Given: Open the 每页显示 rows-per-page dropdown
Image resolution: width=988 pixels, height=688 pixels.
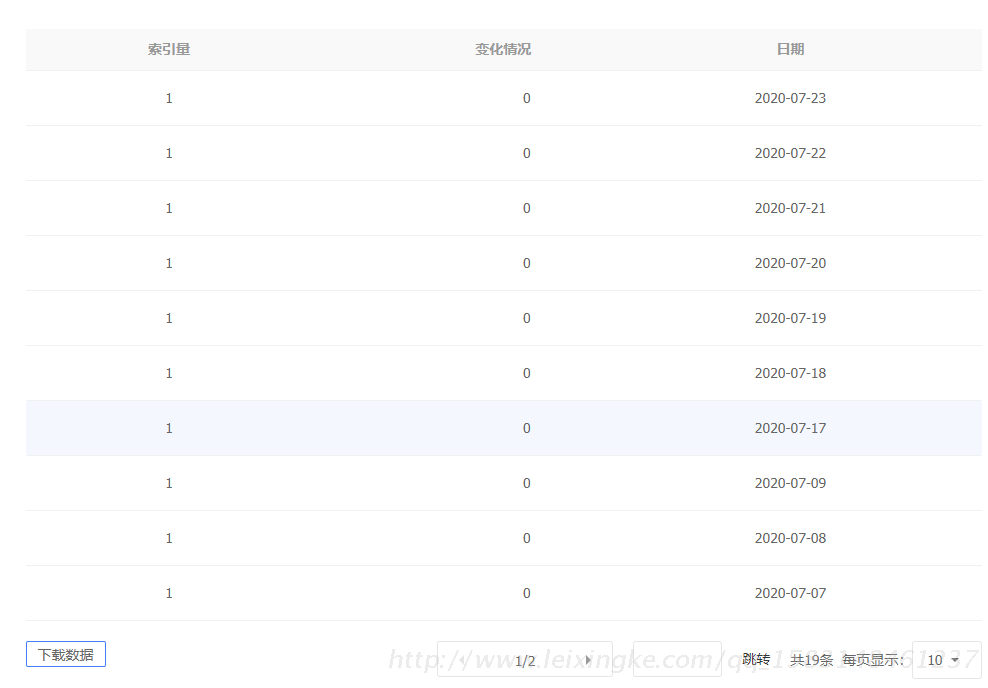Looking at the screenshot, I should click(x=946, y=660).
